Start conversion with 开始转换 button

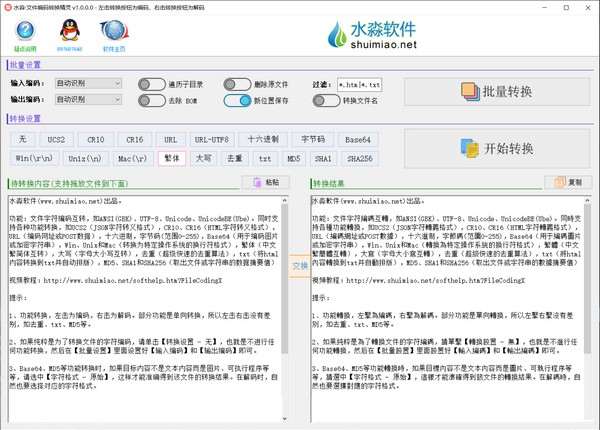click(497, 149)
